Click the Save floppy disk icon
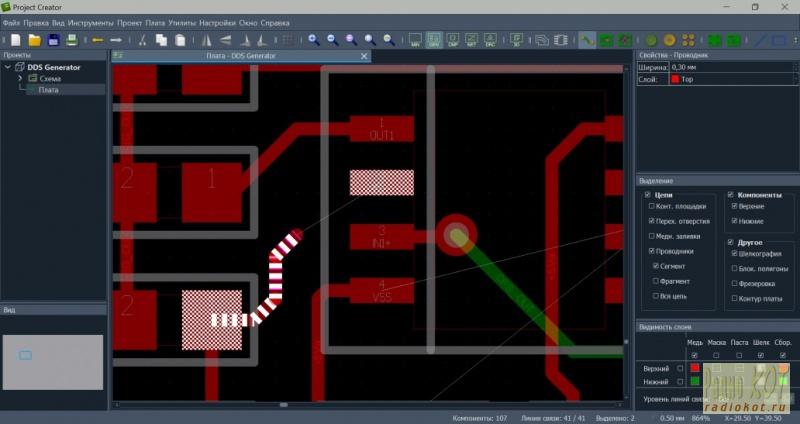 coord(54,40)
